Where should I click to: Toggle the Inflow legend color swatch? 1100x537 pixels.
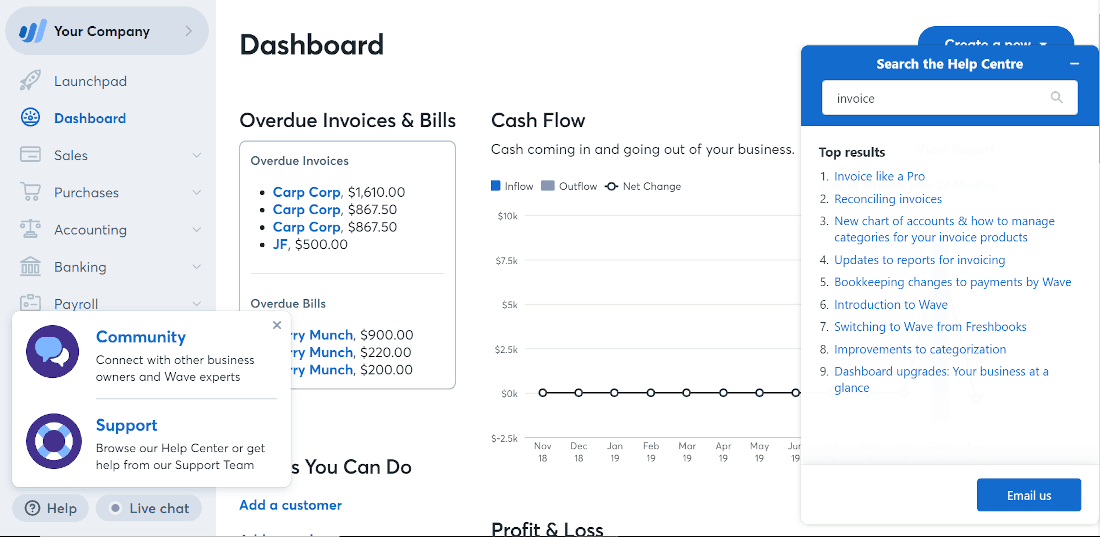(495, 186)
